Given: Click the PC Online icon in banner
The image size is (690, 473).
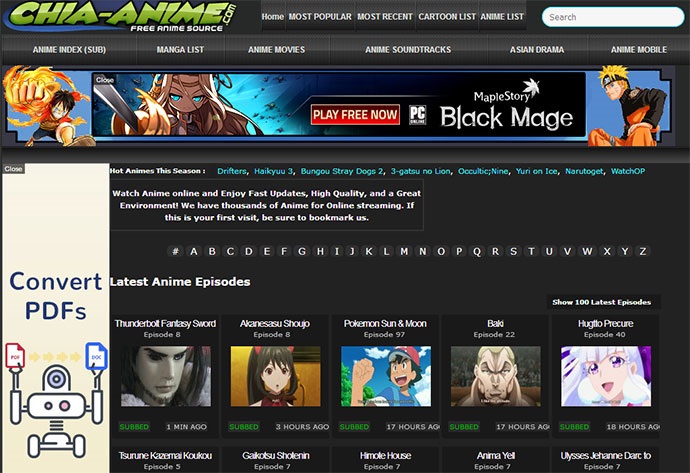Looking at the screenshot, I should (x=418, y=115).
